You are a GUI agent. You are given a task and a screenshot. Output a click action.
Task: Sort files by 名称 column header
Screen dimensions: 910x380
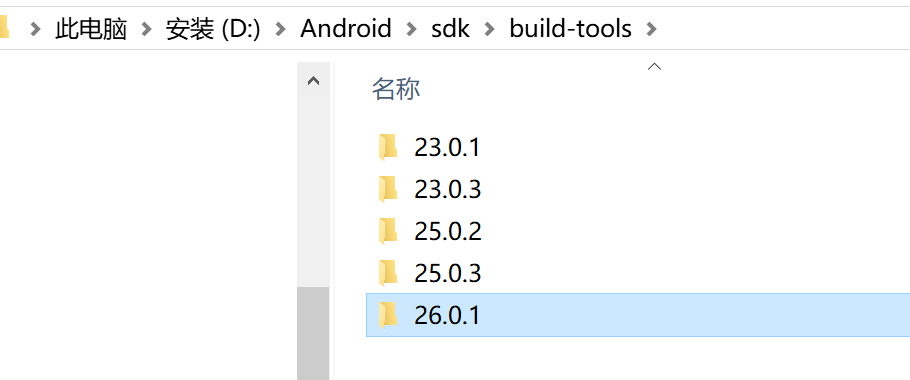(x=396, y=89)
